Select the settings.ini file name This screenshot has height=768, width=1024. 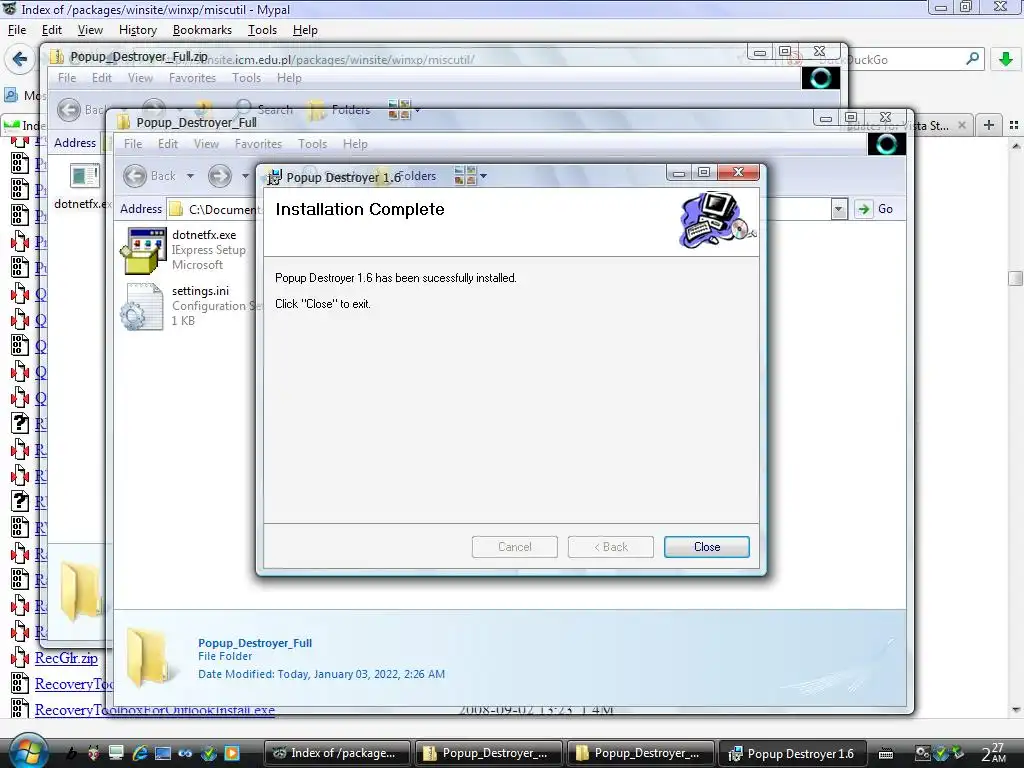click(x=200, y=291)
